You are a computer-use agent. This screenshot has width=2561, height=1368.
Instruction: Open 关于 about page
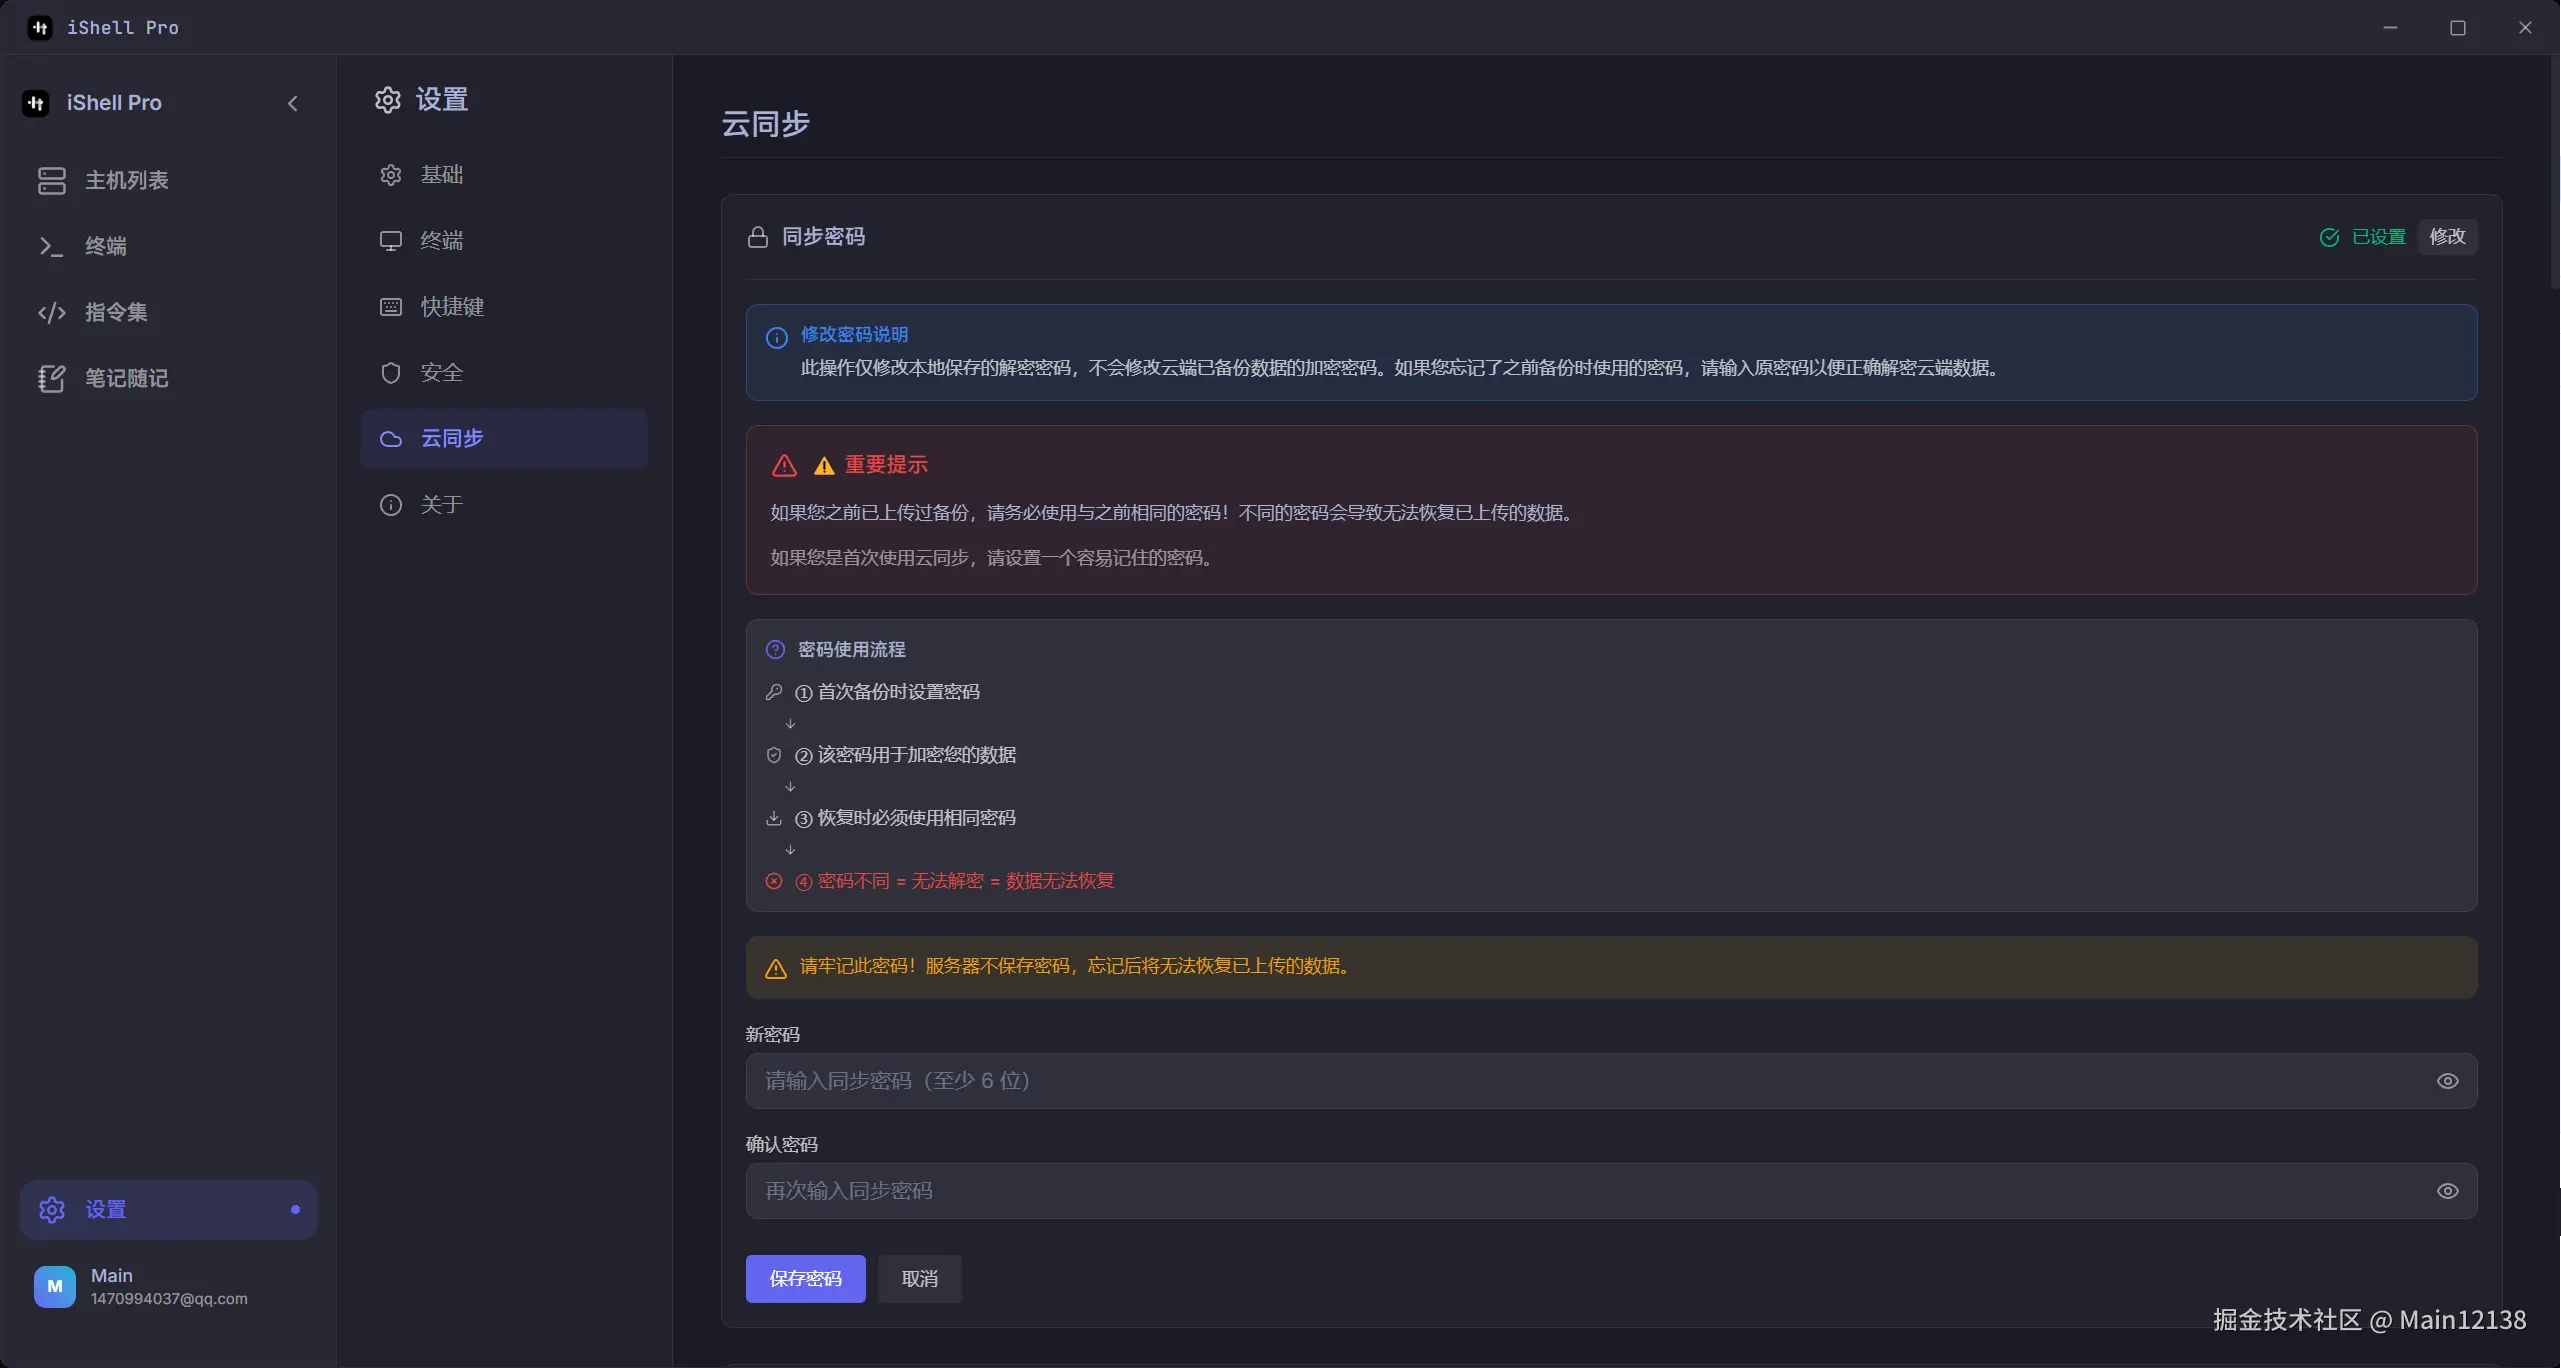click(x=441, y=504)
